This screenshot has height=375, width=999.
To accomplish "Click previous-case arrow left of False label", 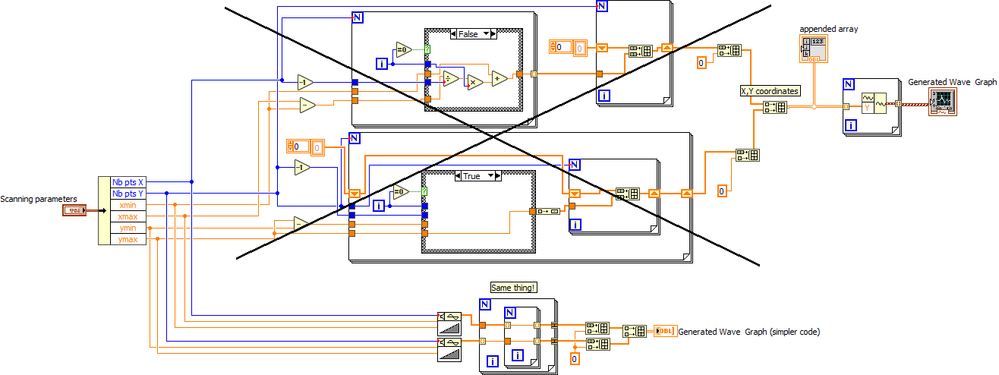I will click(453, 34).
